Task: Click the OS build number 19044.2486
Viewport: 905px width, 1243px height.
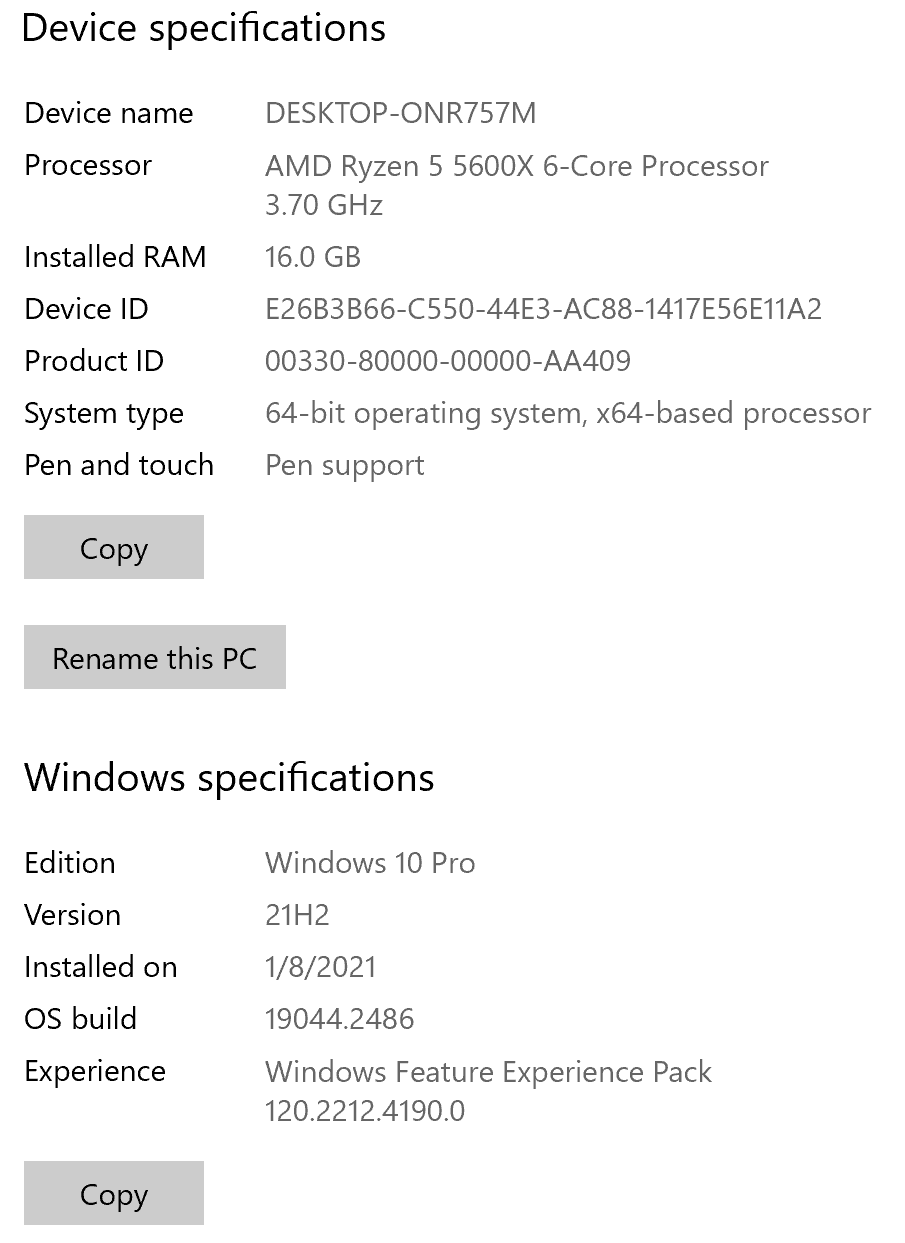Action: click(339, 1019)
